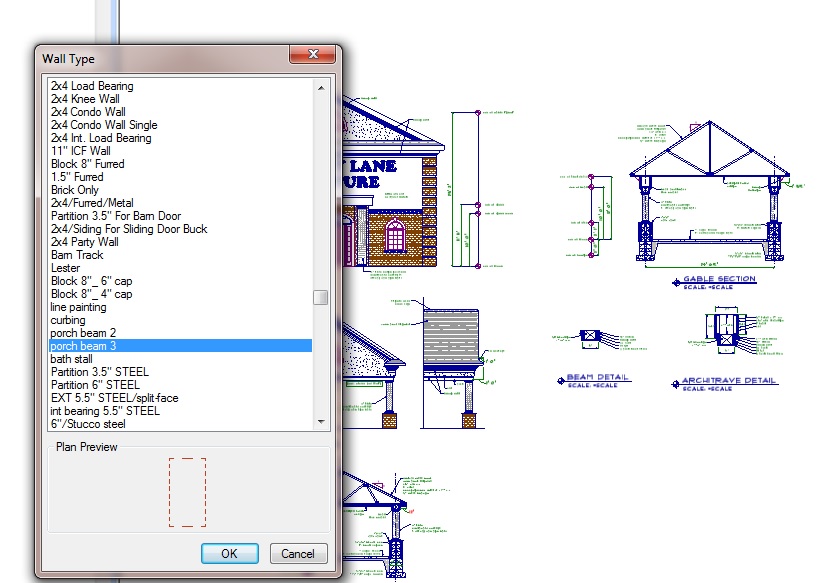This screenshot has width=838, height=583.
Task: Close the Wall Type dialog
Action: click(312, 55)
